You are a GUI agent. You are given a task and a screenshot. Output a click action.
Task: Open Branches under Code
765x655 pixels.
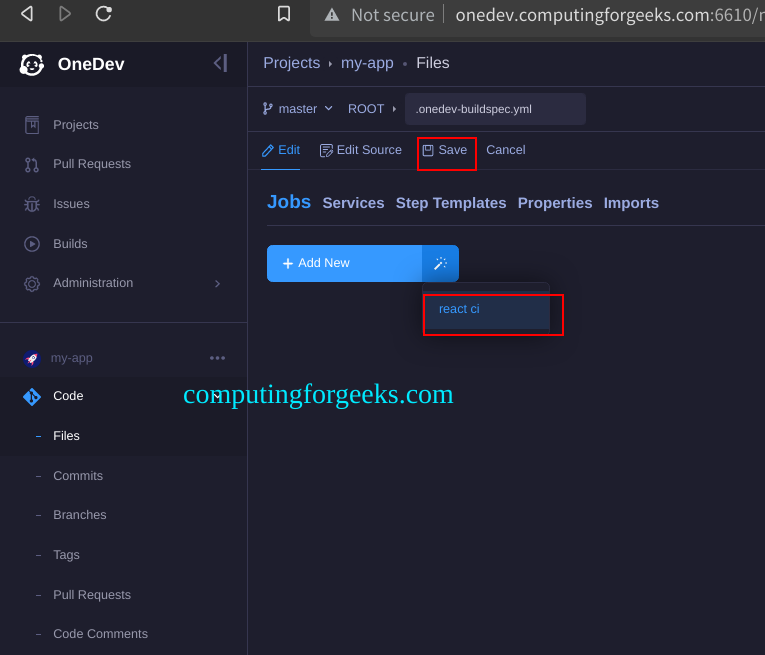pos(80,515)
